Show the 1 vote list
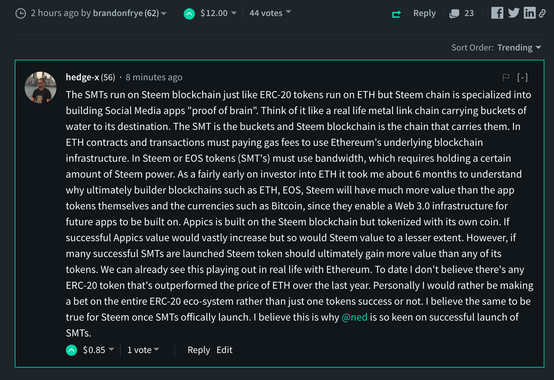 click(x=143, y=350)
